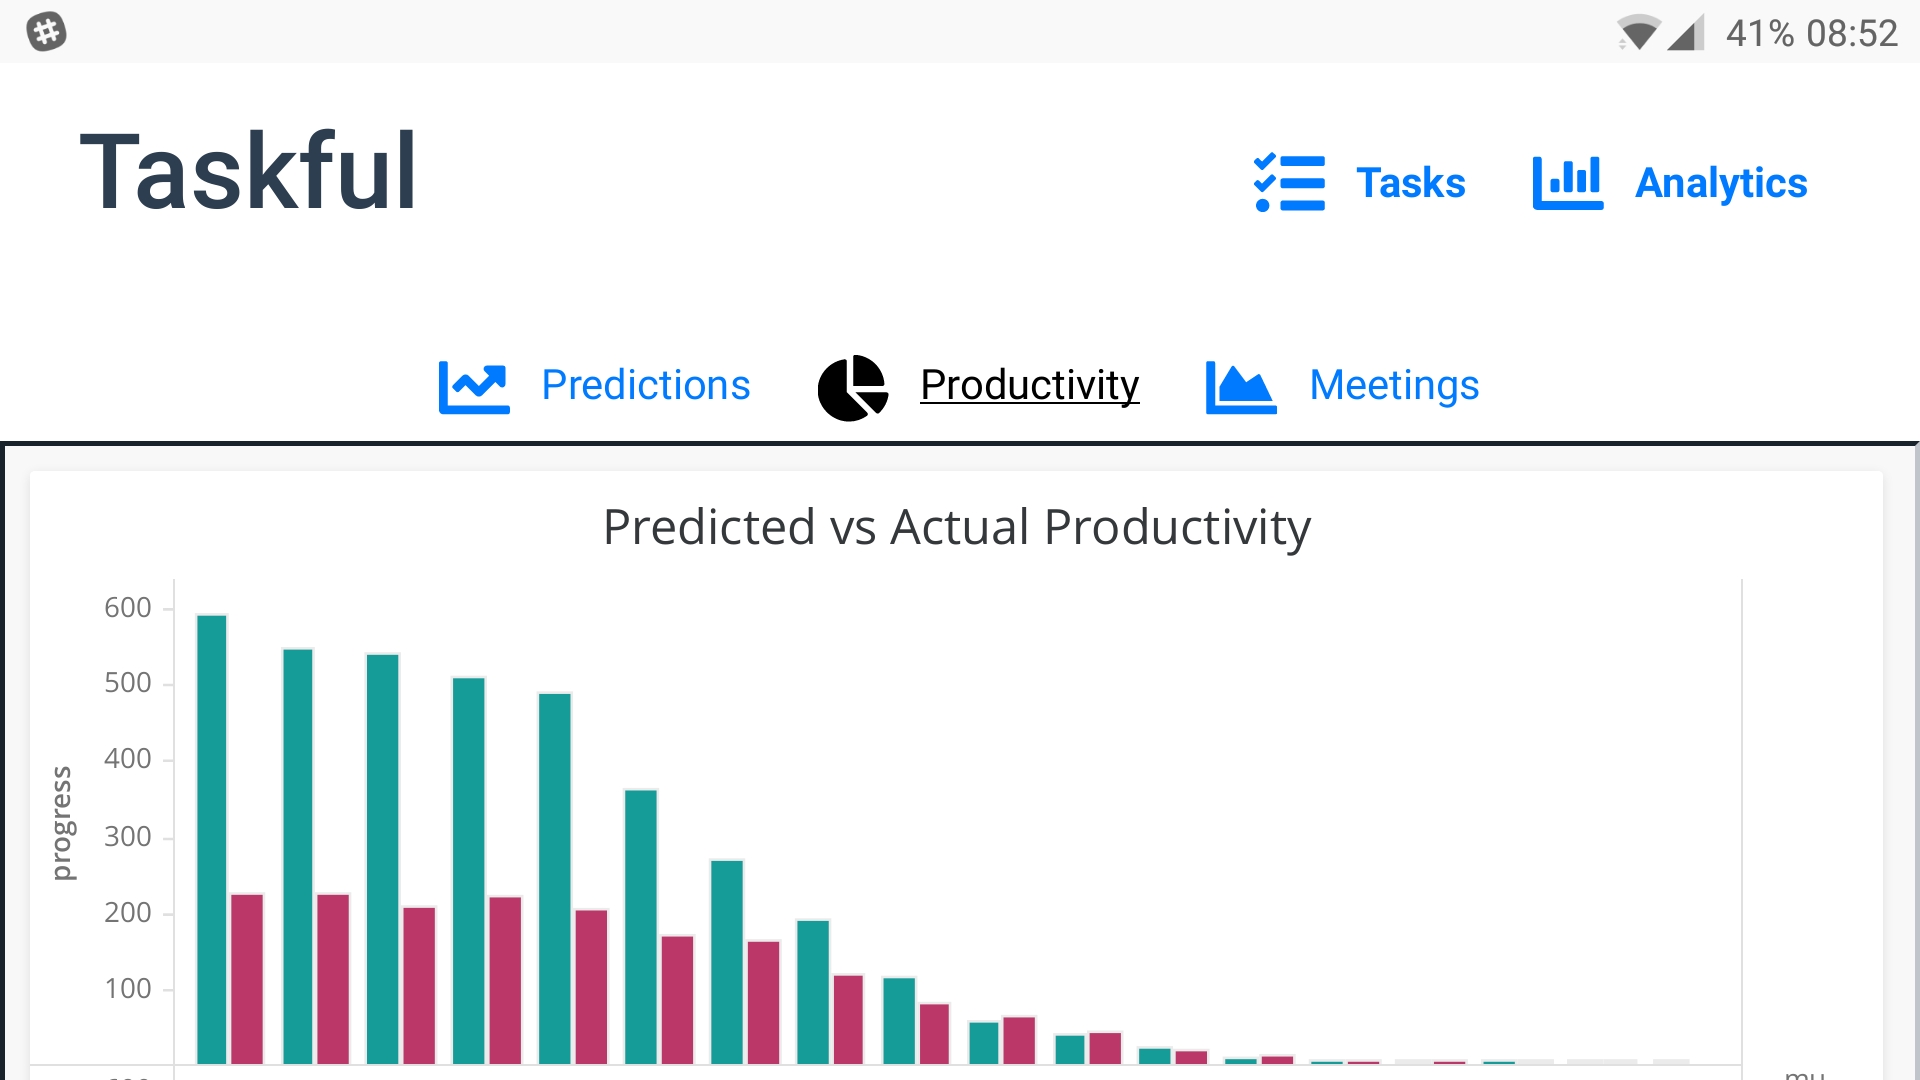Tap the Wi-Fi status icon

pos(1637,33)
